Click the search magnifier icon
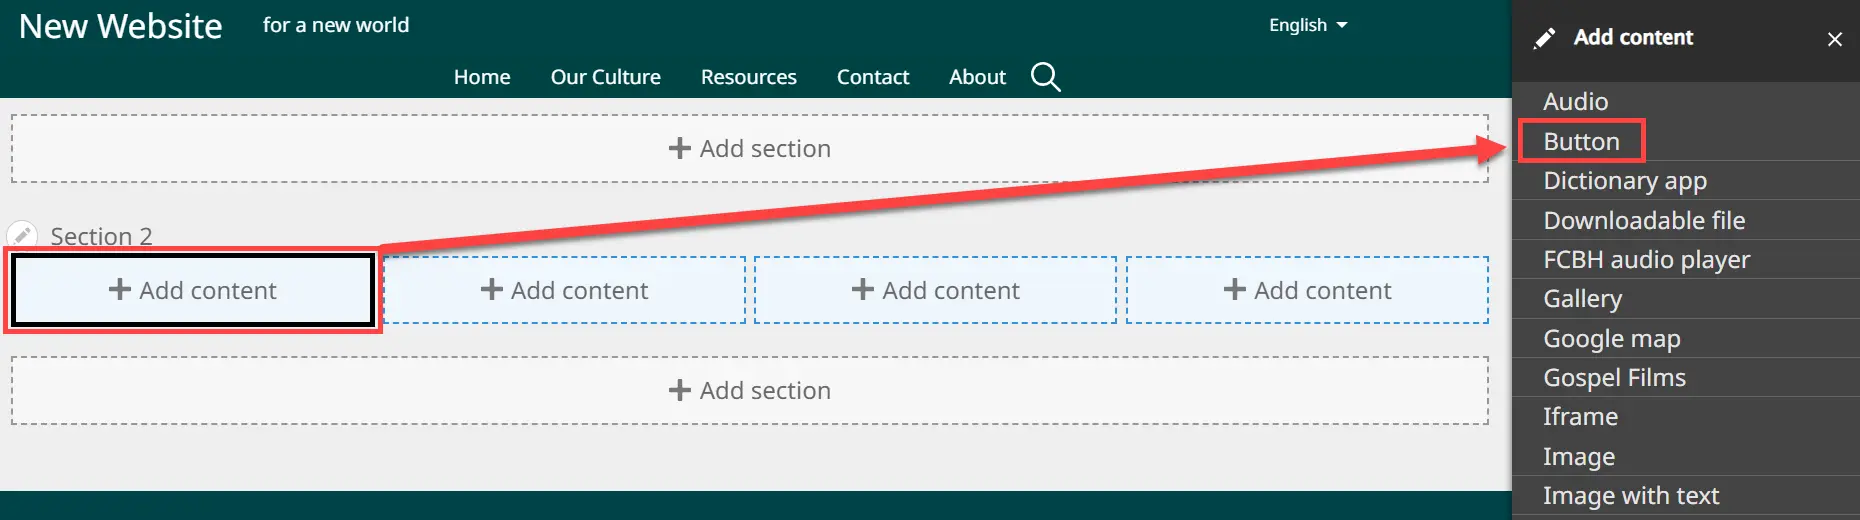This screenshot has height=520, width=1860. pos(1045,77)
